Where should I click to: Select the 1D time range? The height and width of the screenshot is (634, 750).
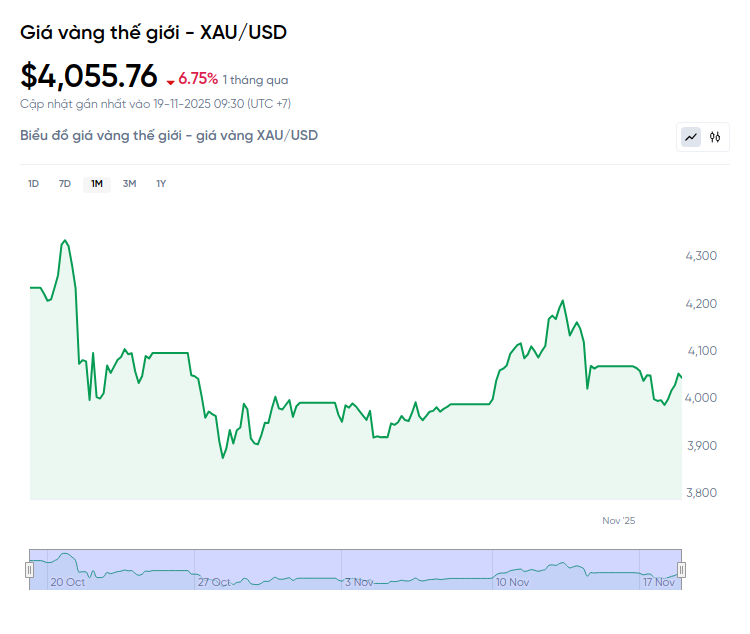(x=33, y=184)
